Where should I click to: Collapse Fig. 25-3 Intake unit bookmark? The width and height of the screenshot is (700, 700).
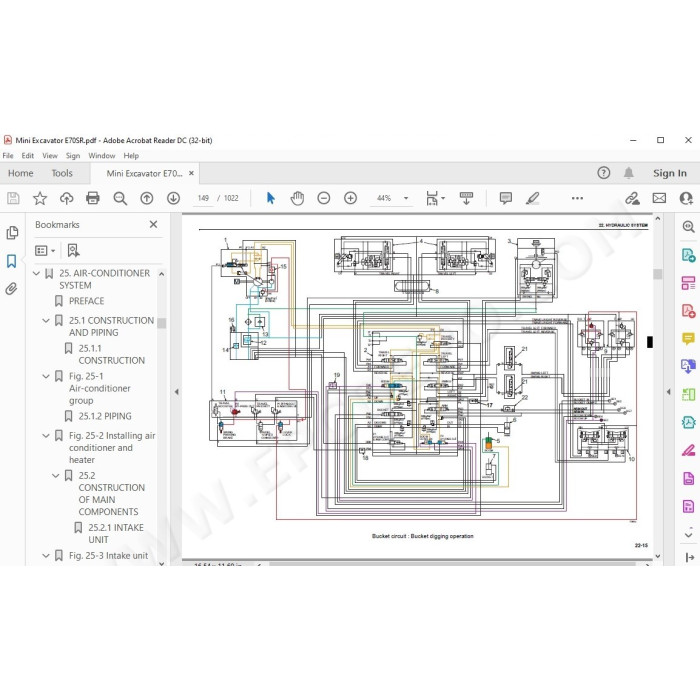click(46, 556)
